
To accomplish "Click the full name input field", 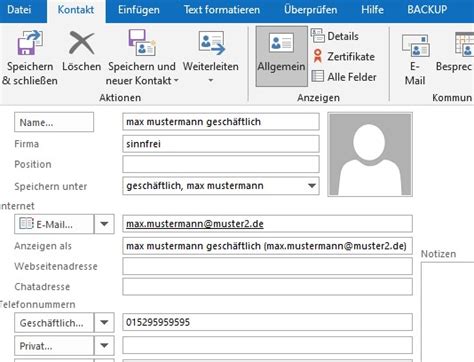I will click(x=221, y=122).
